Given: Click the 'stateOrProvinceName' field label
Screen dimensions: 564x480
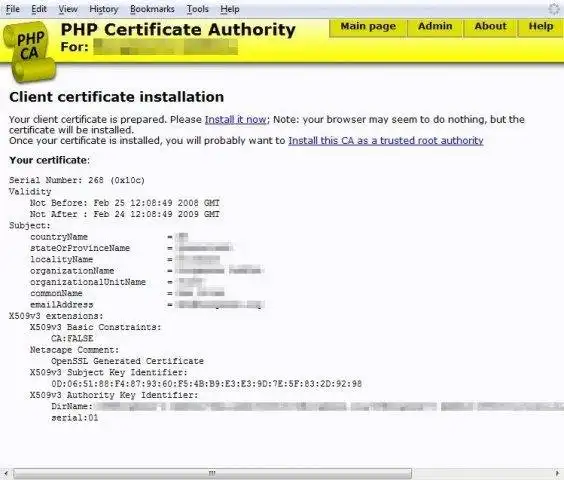Looking at the screenshot, I should point(80,248).
